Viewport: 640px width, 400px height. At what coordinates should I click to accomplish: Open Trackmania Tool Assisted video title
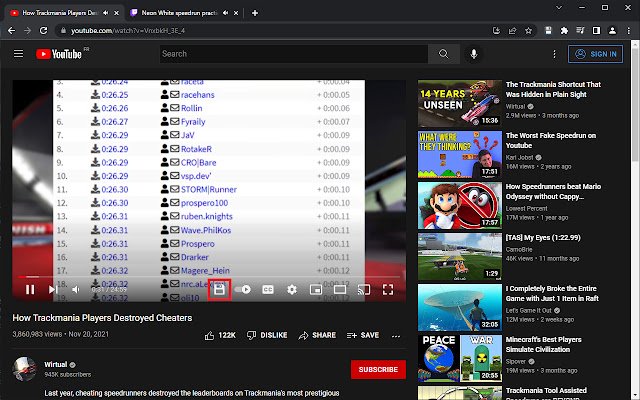point(546,393)
